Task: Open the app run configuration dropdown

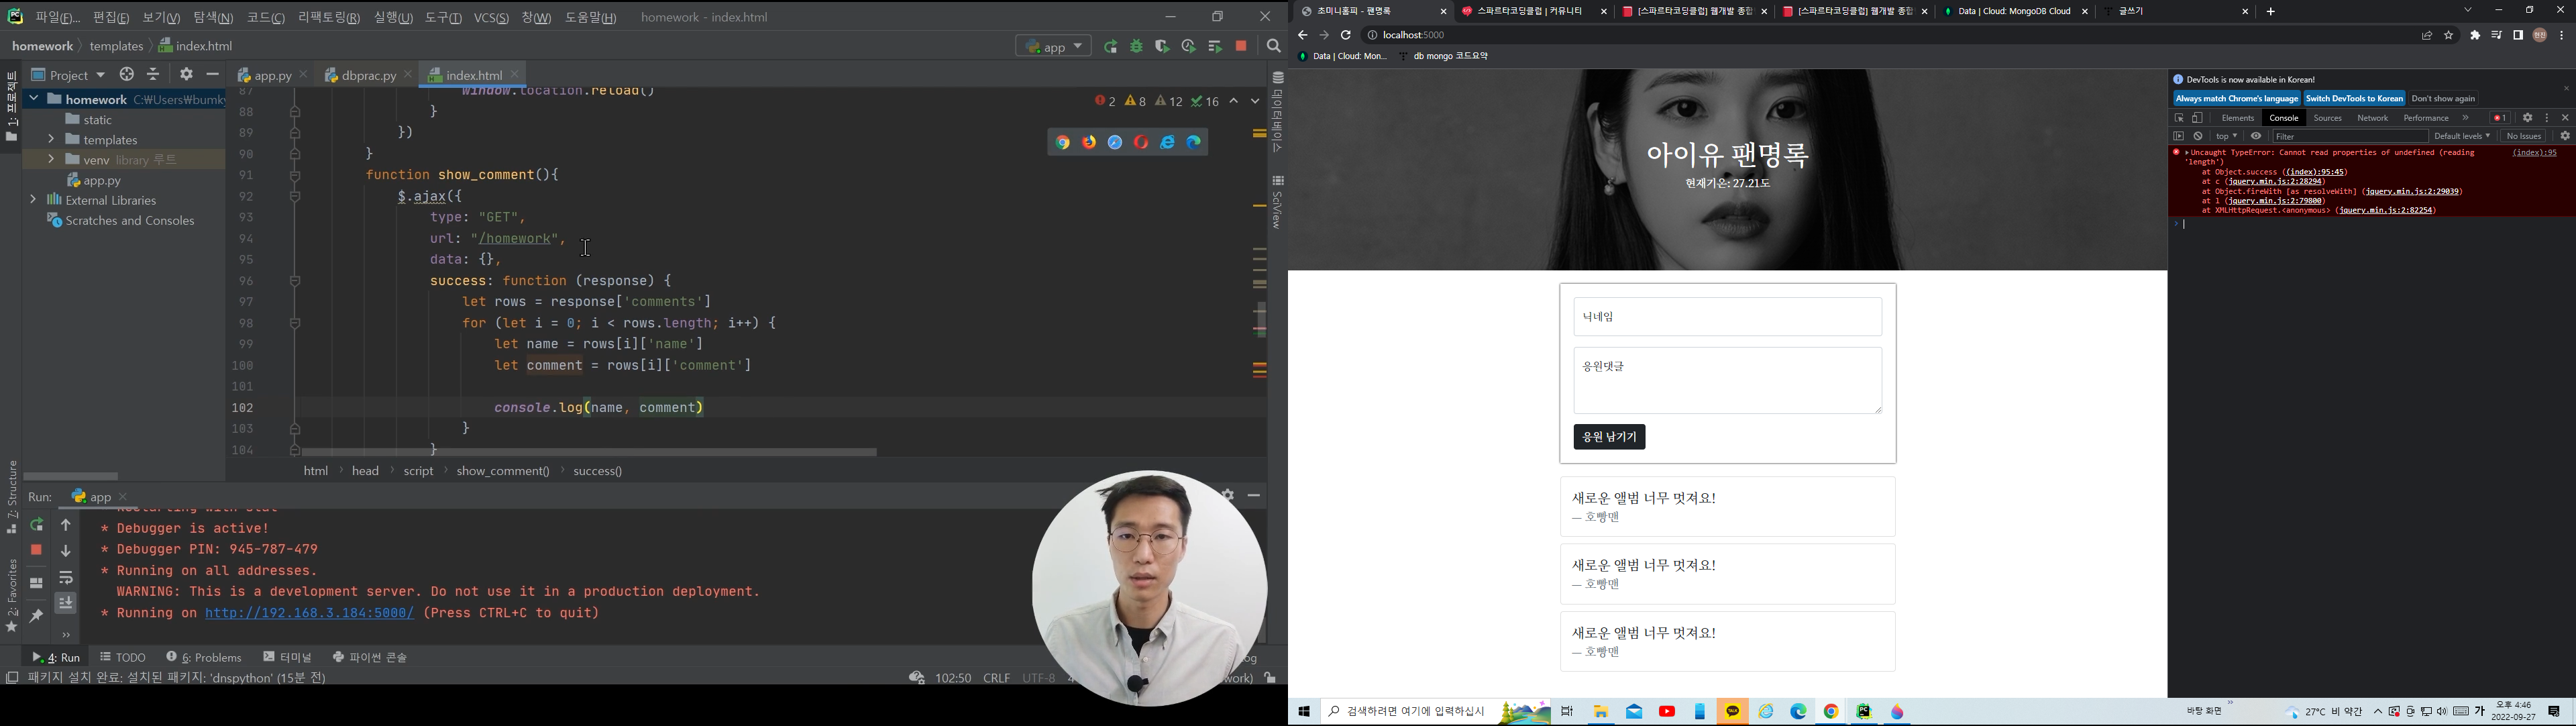Action: click(x=1053, y=47)
